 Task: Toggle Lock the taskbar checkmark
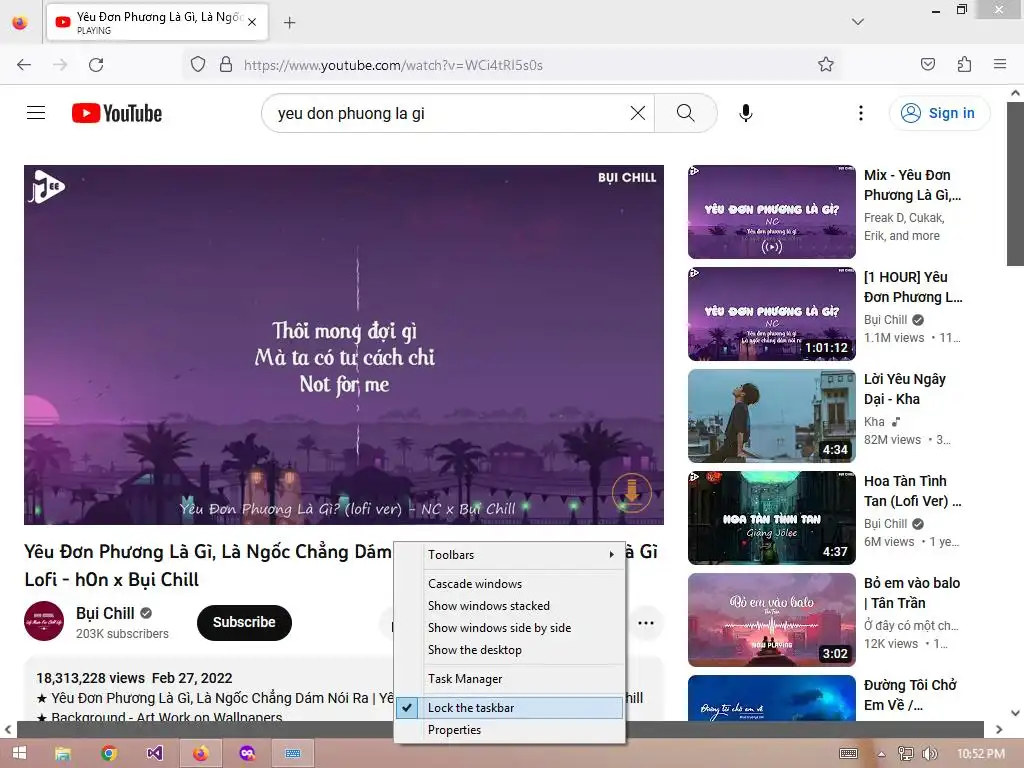coord(510,707)
